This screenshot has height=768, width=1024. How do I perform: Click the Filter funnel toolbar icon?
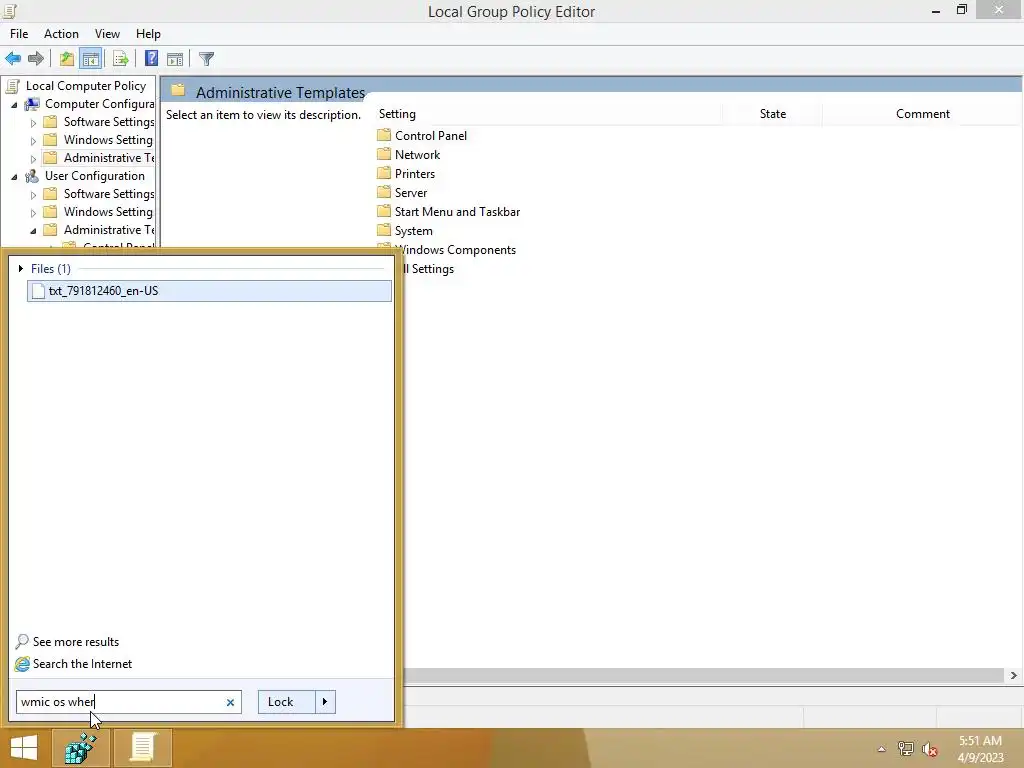tap(206, 59)
